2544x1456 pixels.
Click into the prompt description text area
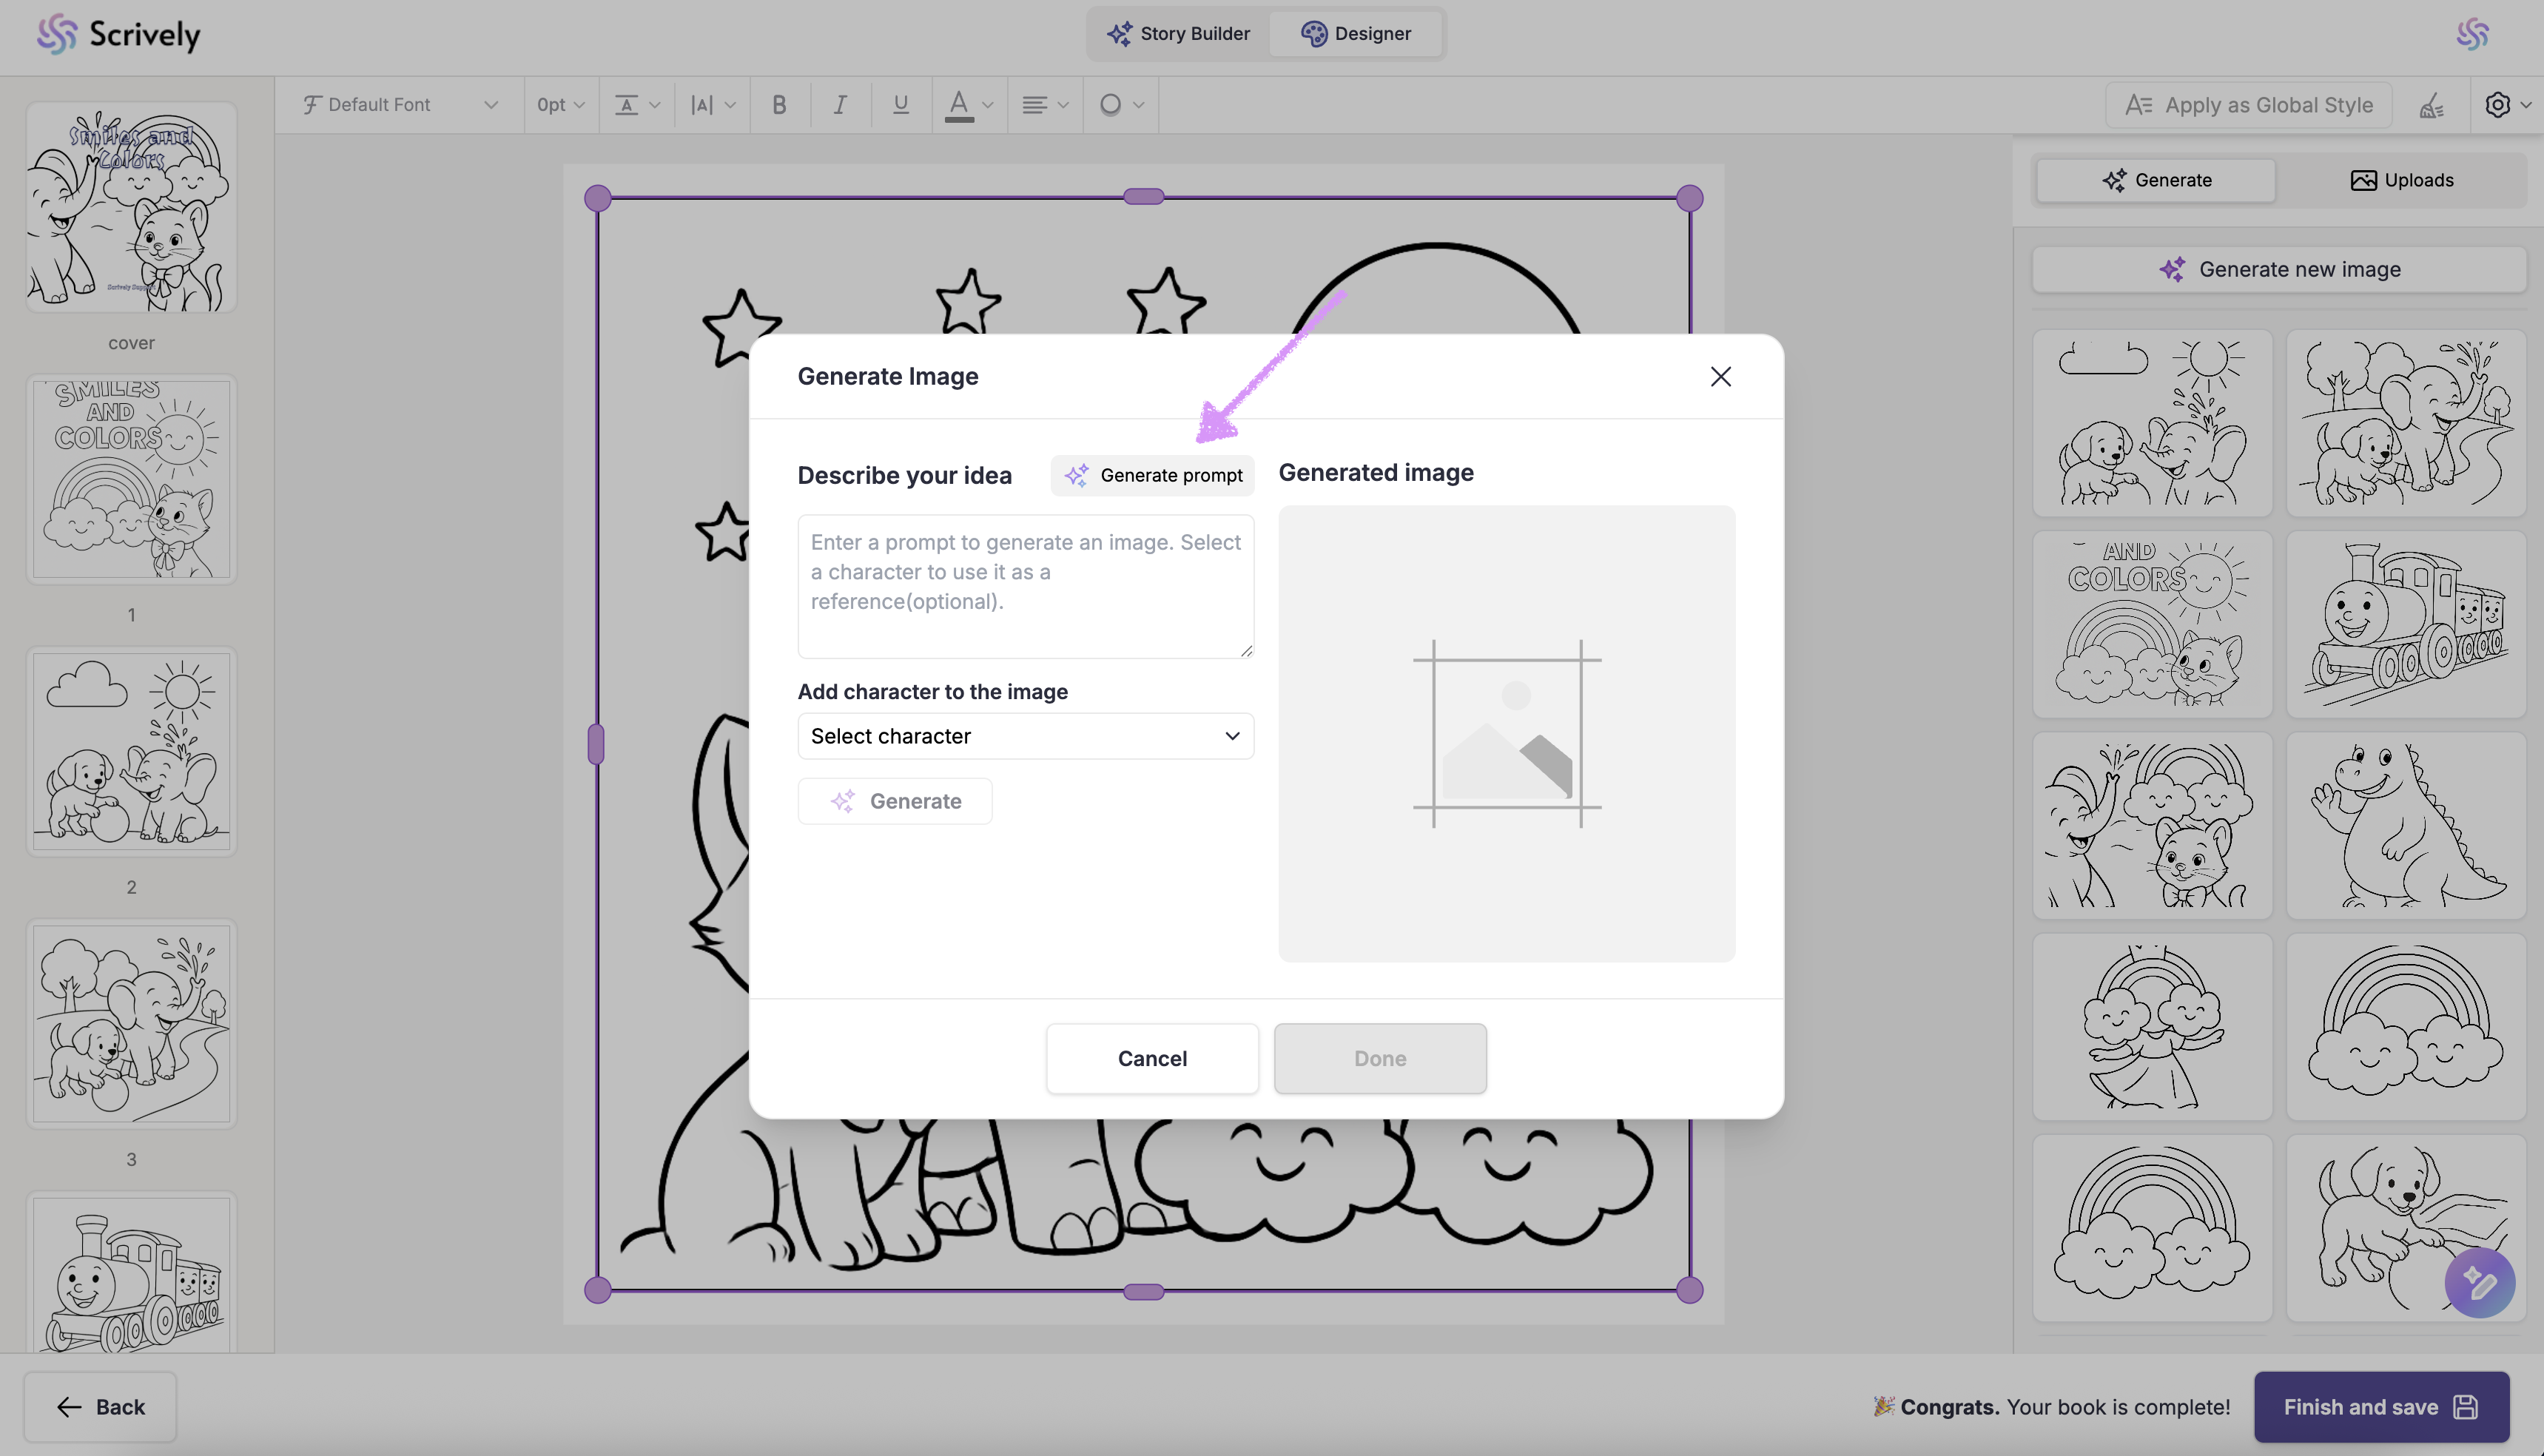pos(1025,586)
